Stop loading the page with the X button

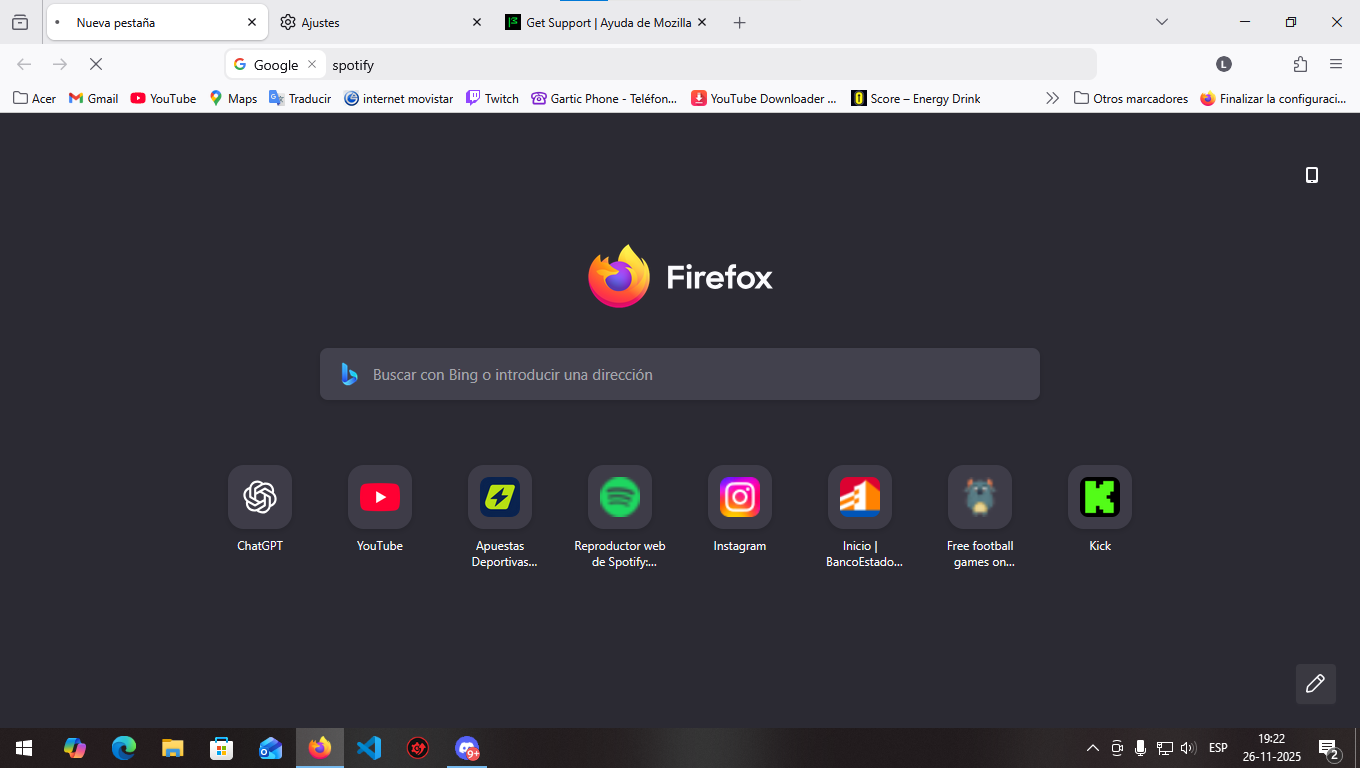96,64
